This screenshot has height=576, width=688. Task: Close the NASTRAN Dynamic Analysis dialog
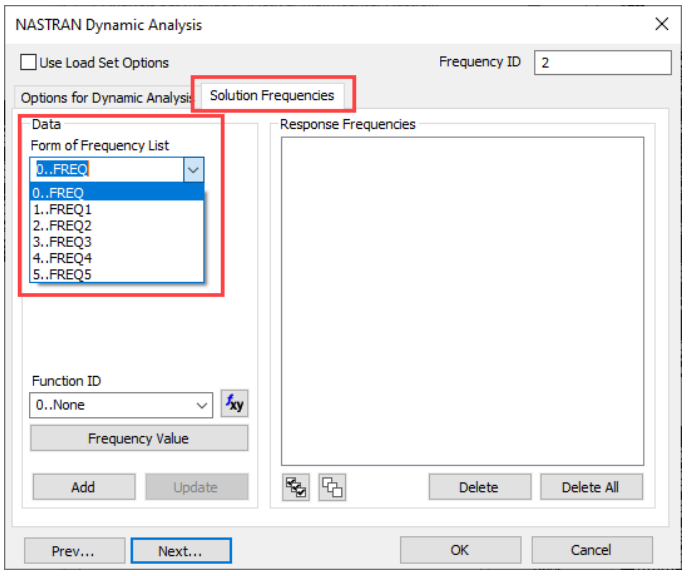[x=662, y=24]
